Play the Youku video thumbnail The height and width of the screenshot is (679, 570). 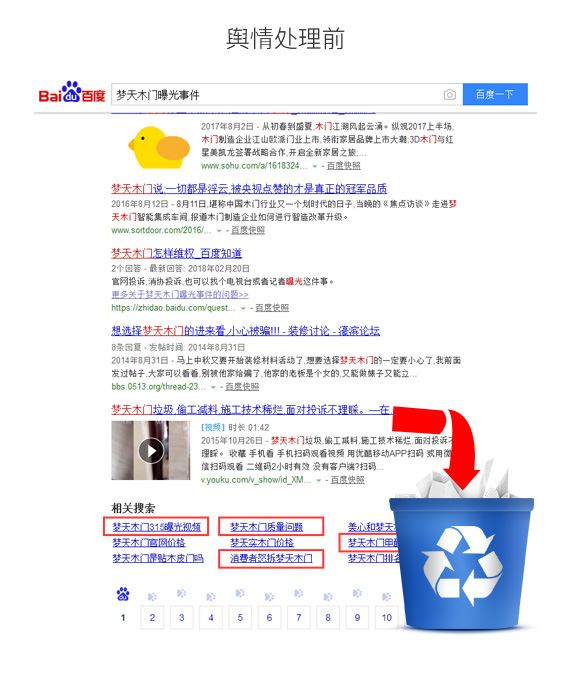click(x=151, y=451)
